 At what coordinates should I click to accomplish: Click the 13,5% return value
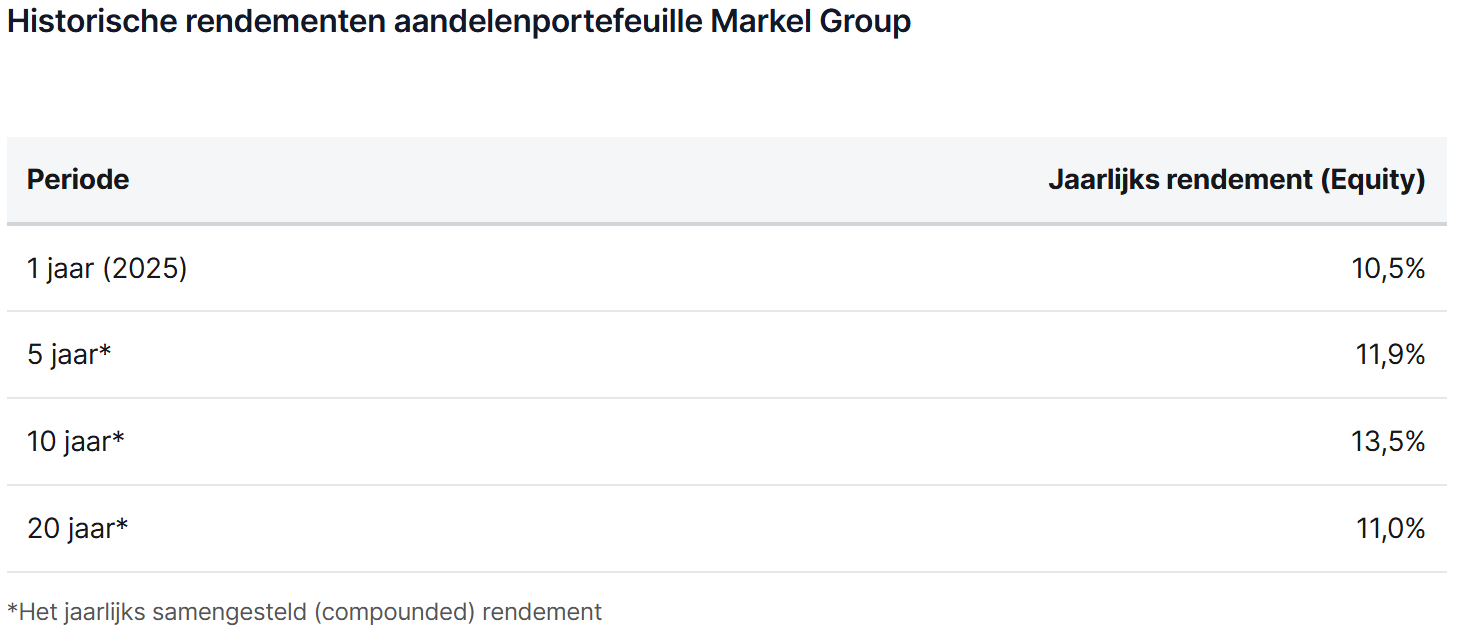[x=1388, y=442]
